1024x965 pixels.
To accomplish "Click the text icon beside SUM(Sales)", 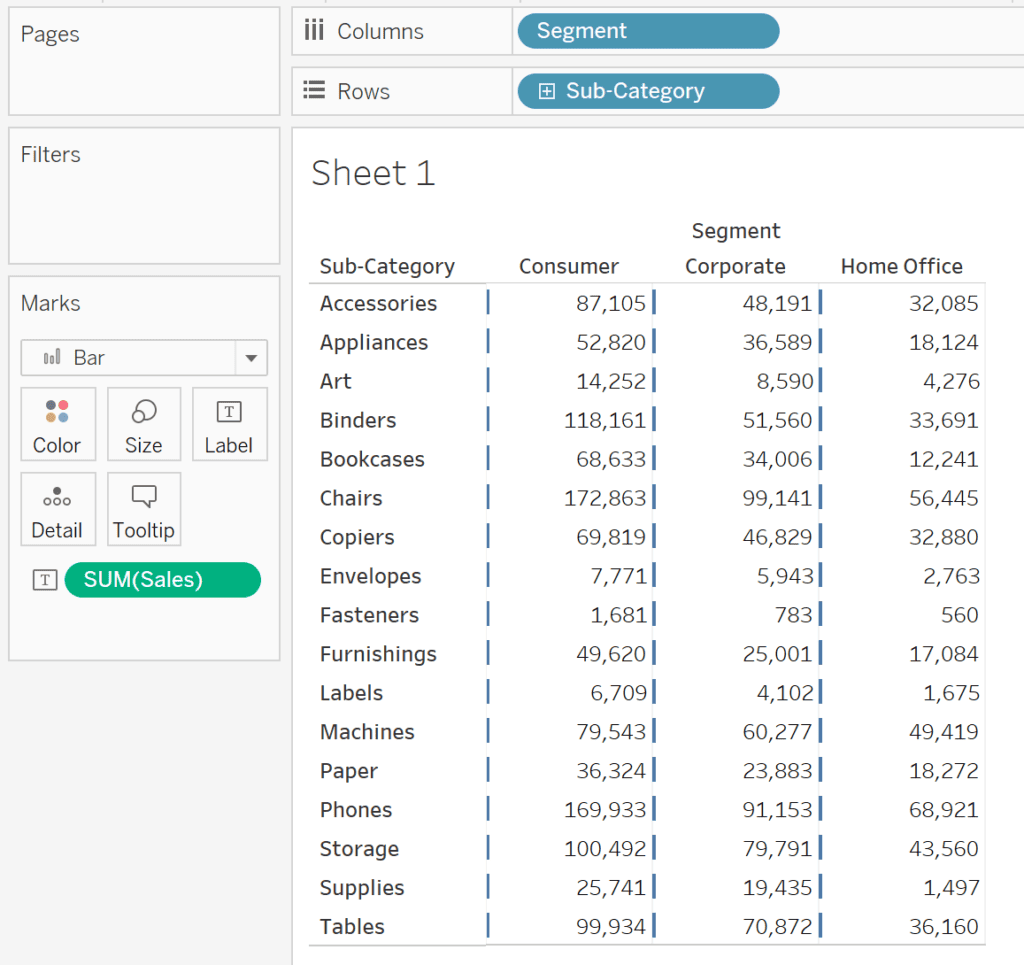I will pyautogui.click(x=44, y=580).
